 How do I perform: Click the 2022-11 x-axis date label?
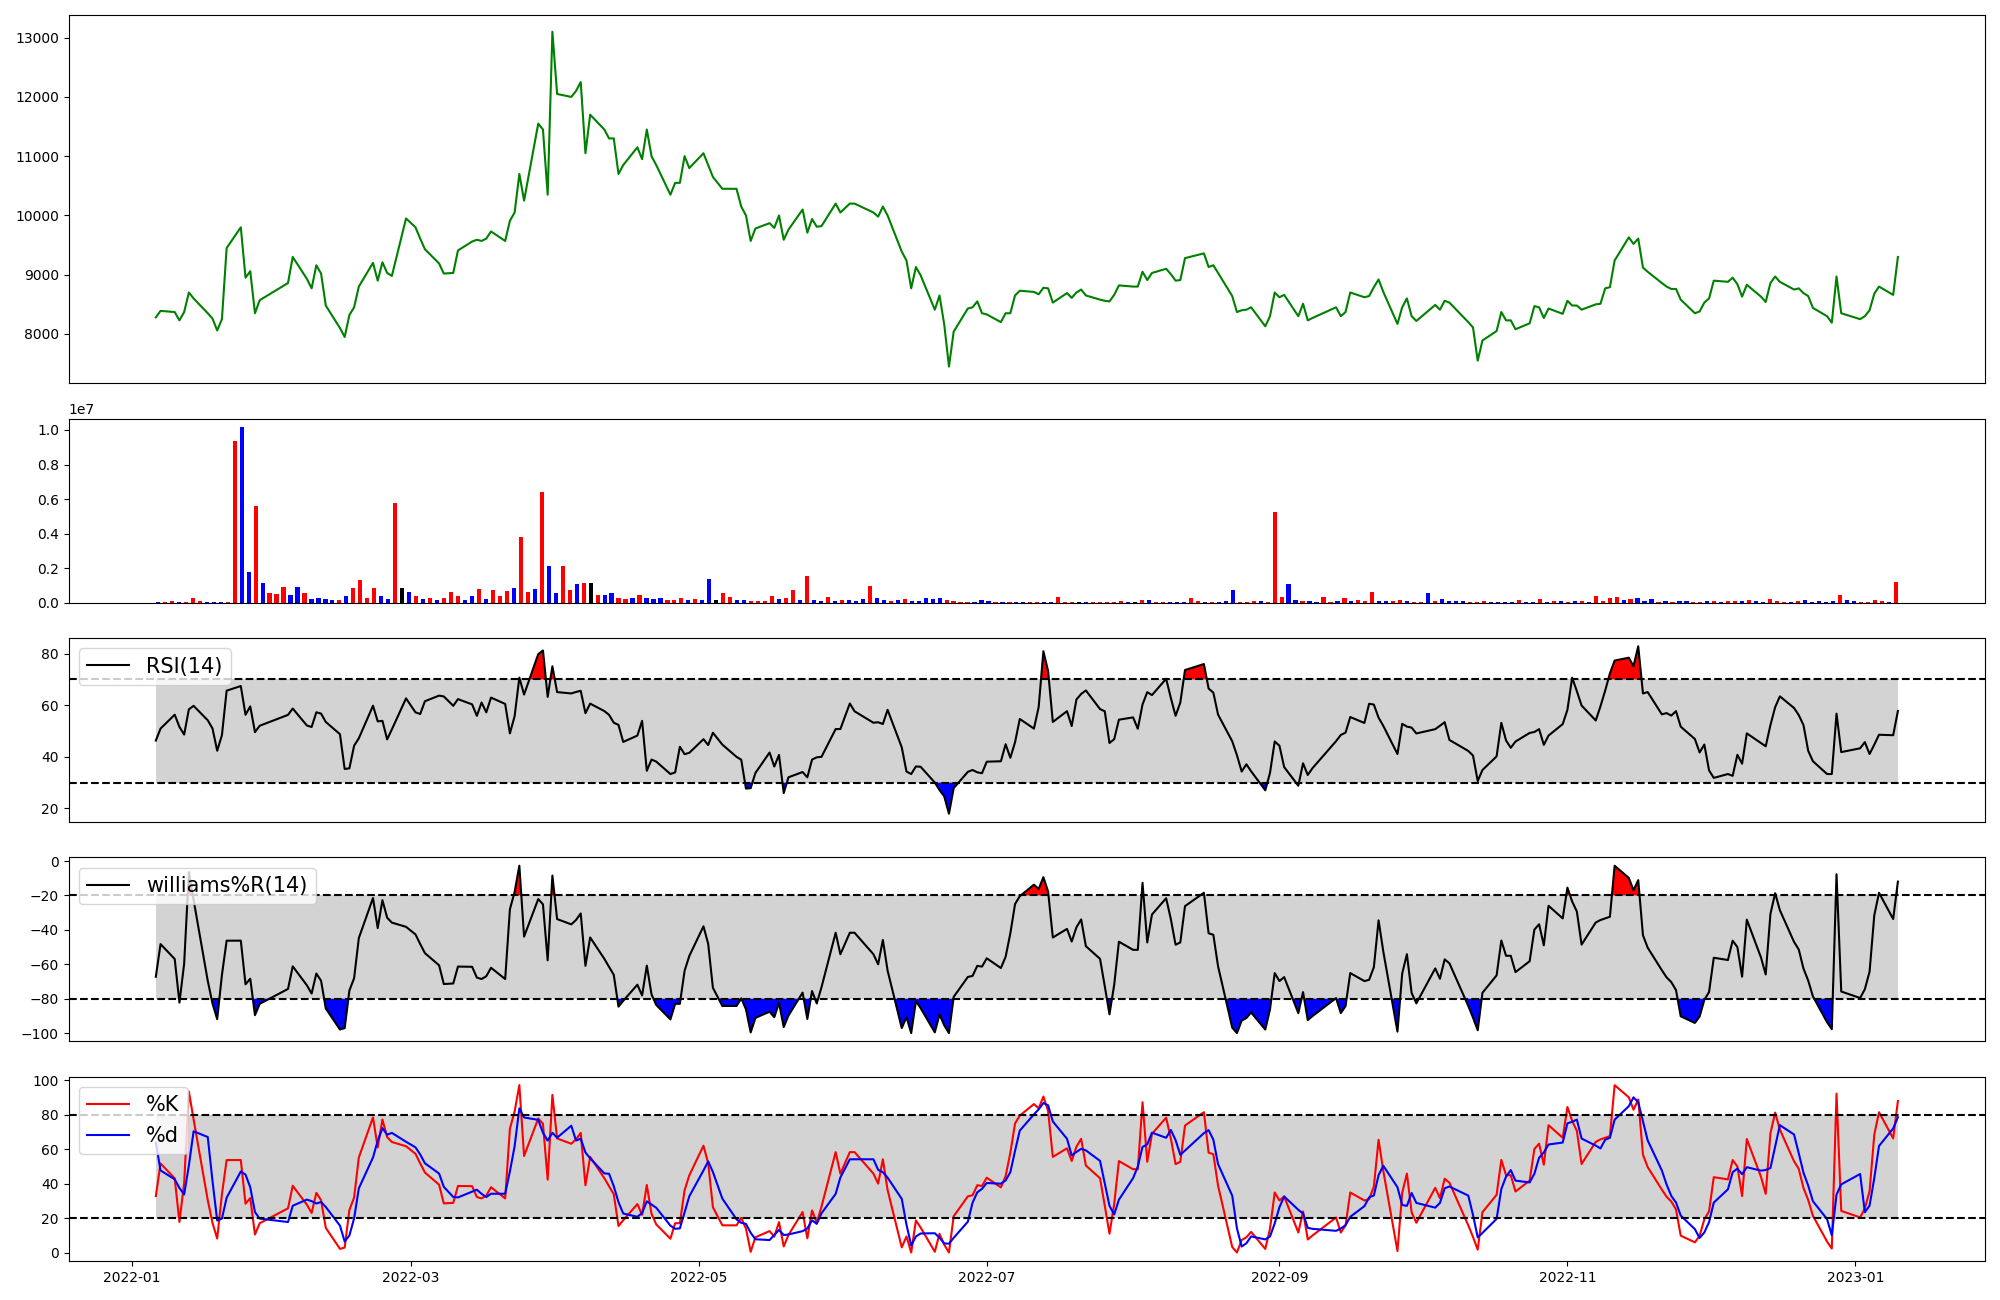[x=1567, y=1277]
